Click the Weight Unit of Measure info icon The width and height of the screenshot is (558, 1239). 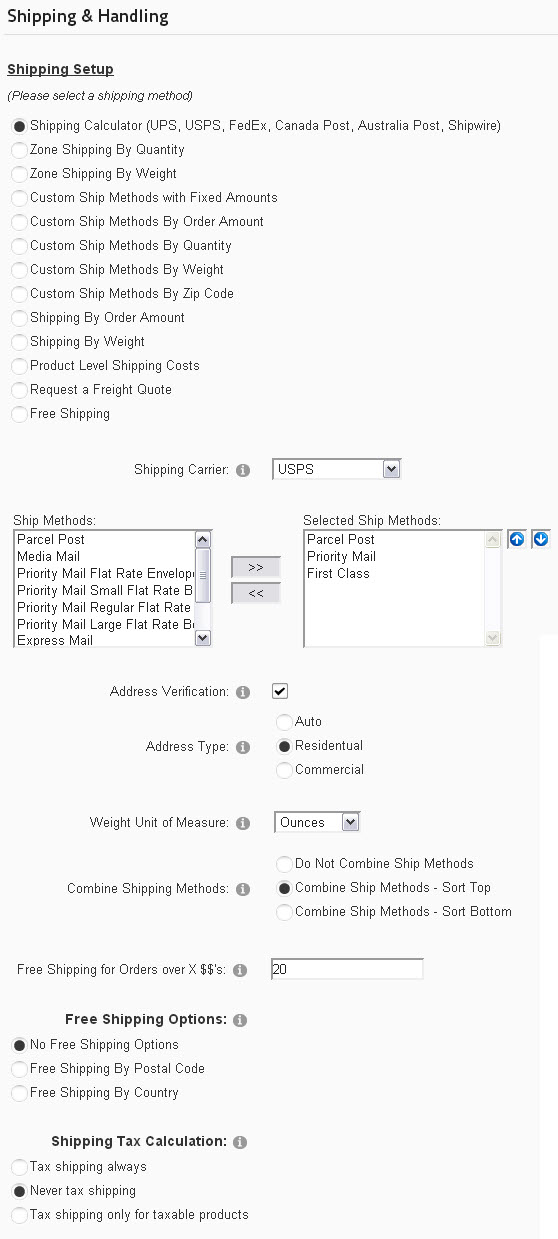click(x=243, y=824)
